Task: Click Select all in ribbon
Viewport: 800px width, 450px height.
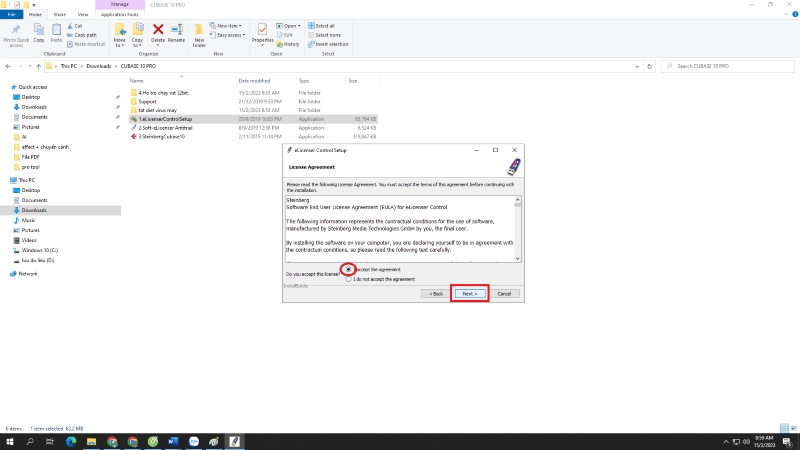Action: click(x=321, y=26)
